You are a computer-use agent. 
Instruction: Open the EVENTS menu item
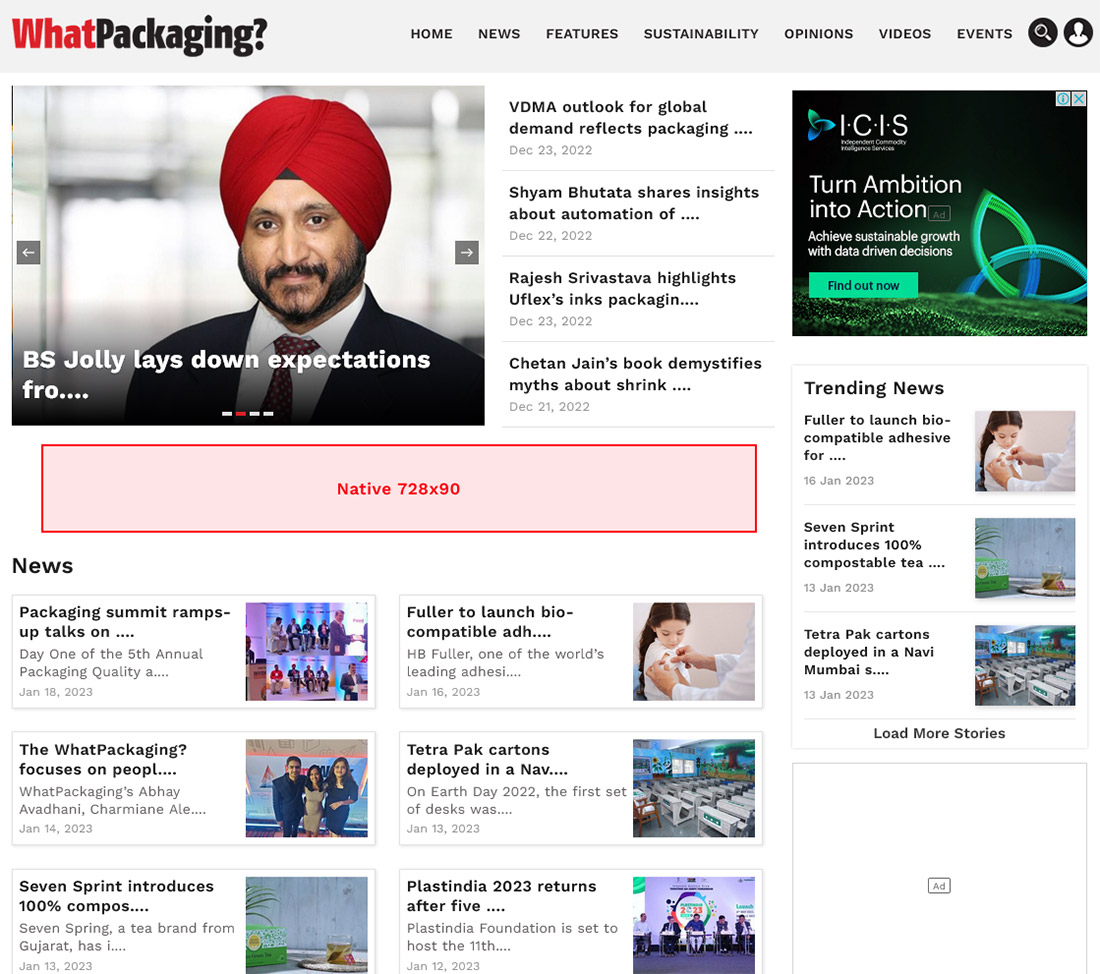tap(984, 34)
